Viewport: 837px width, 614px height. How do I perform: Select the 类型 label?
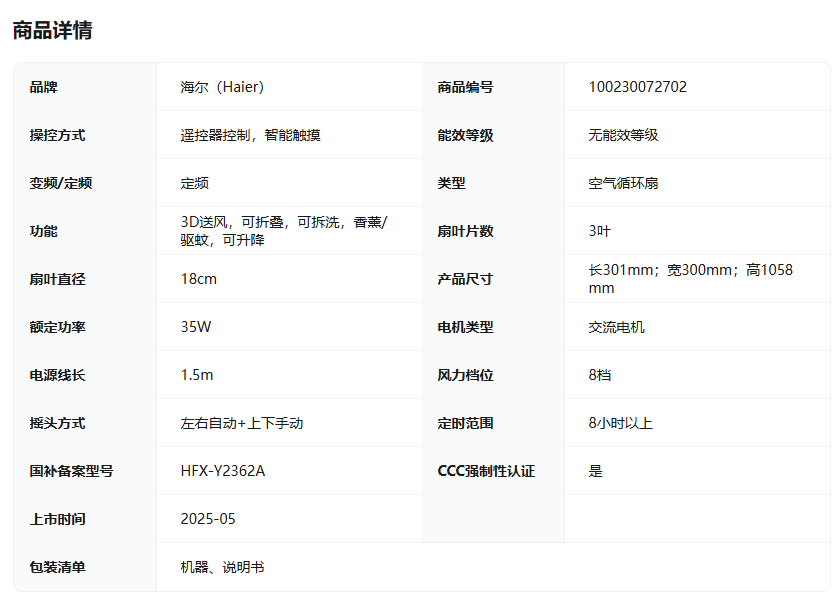(451, 183)
